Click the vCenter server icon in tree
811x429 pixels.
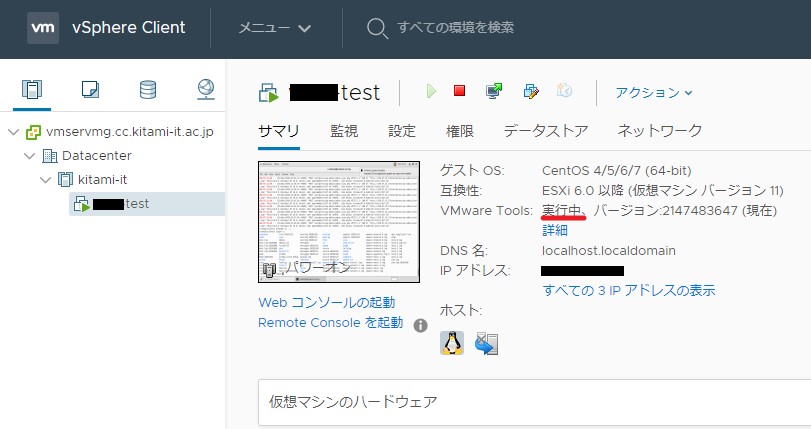coord(33,132)
